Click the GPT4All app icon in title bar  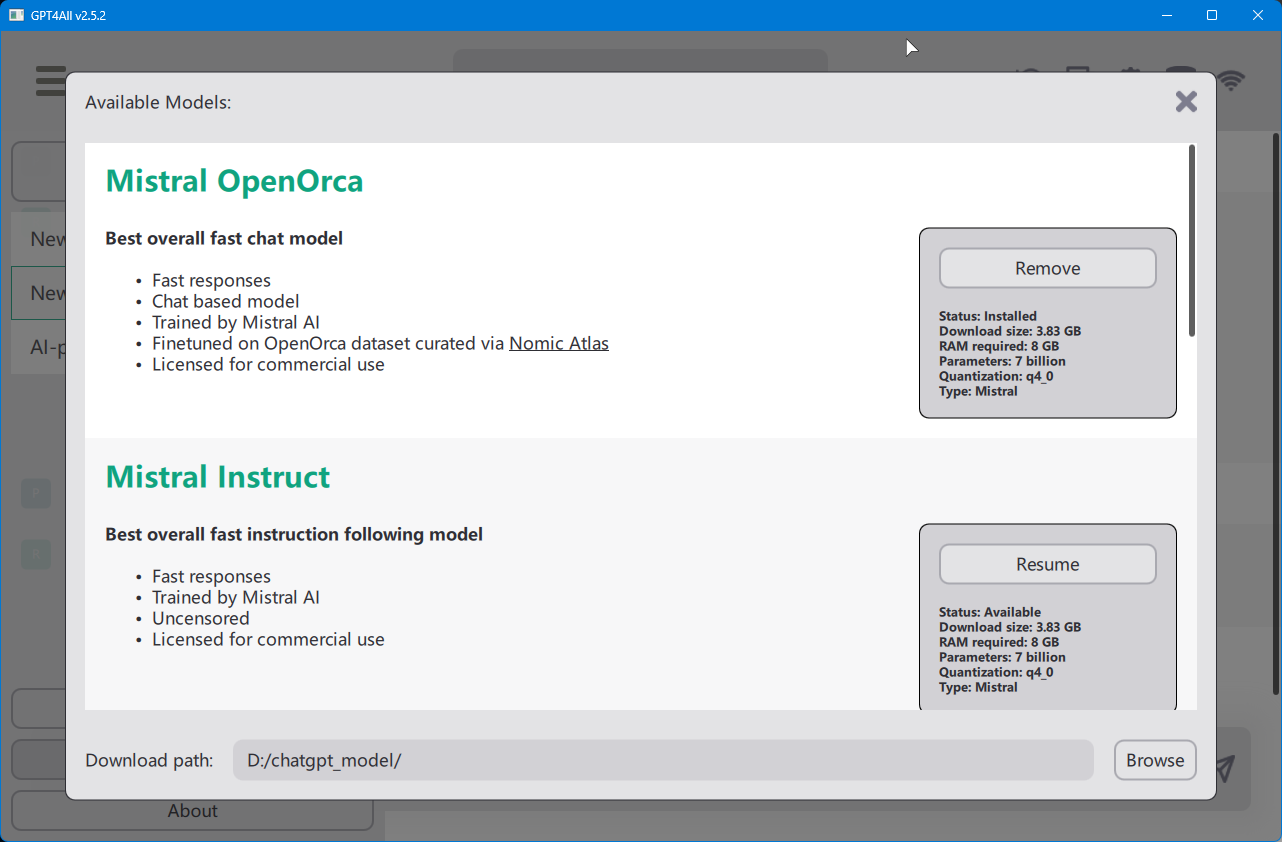click(x=16, y=15)
